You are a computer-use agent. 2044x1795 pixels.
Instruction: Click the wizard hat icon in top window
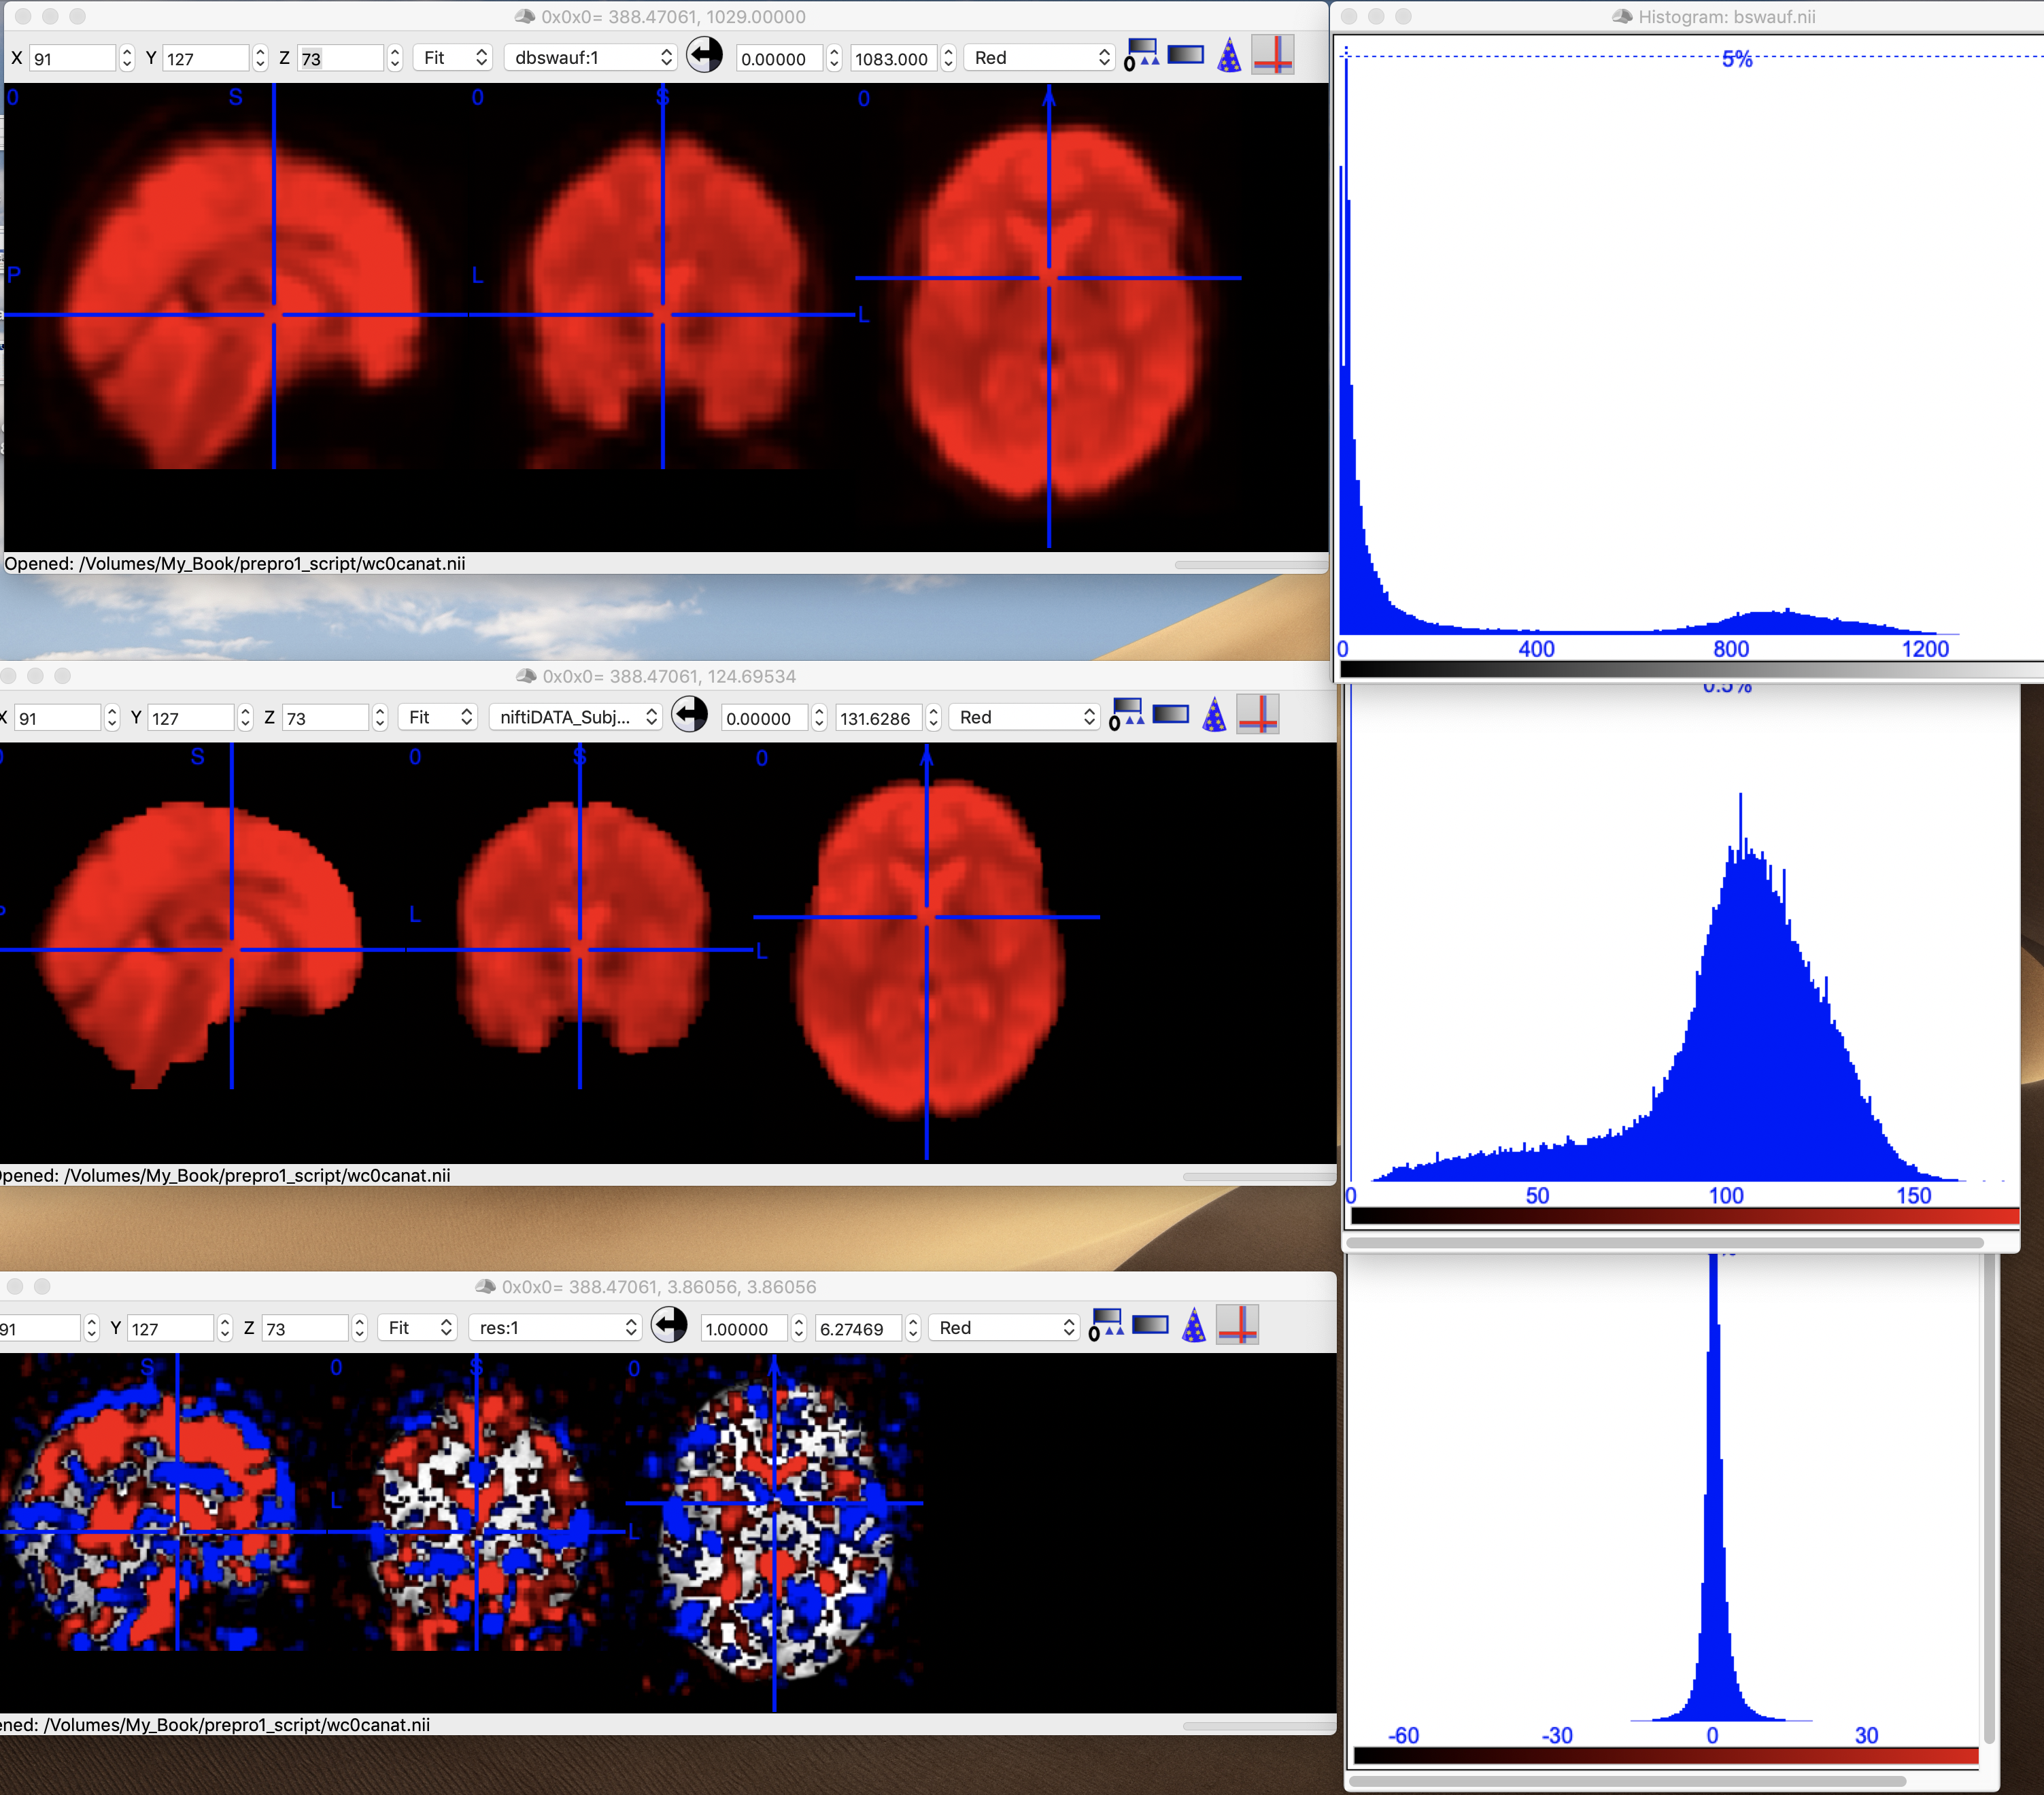pyautogui.click(x=1229, y=56)
